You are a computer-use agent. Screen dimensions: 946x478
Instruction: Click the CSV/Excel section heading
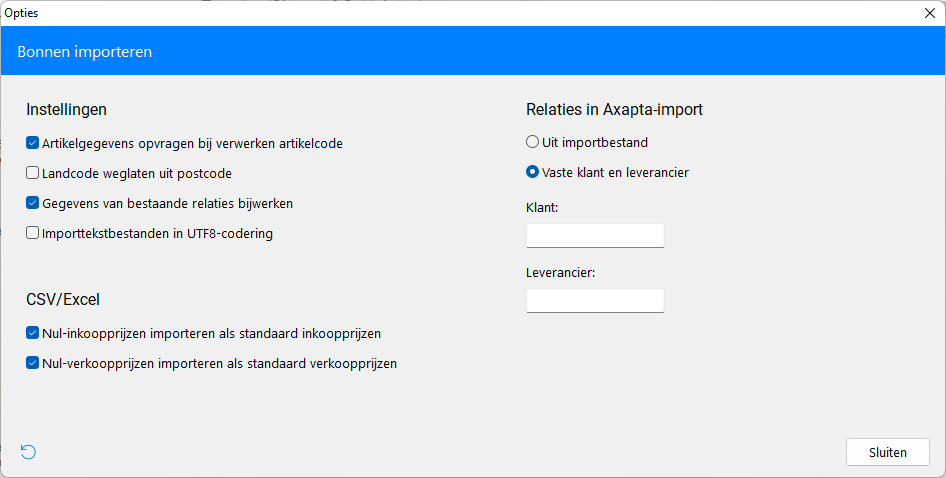[x=63, y=299]
